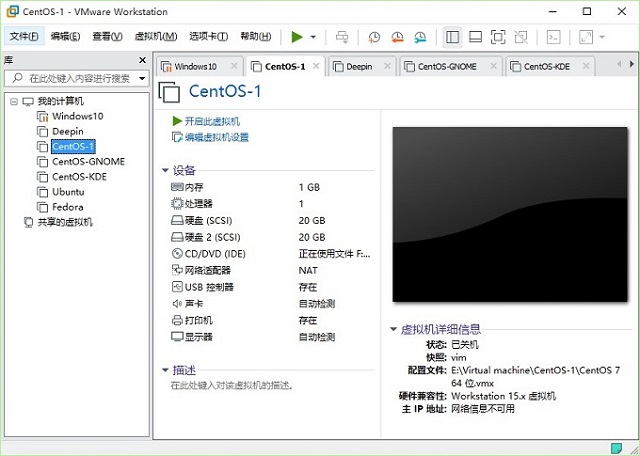Toggle the thumbnail bar view icon

(x=475, y=37)
